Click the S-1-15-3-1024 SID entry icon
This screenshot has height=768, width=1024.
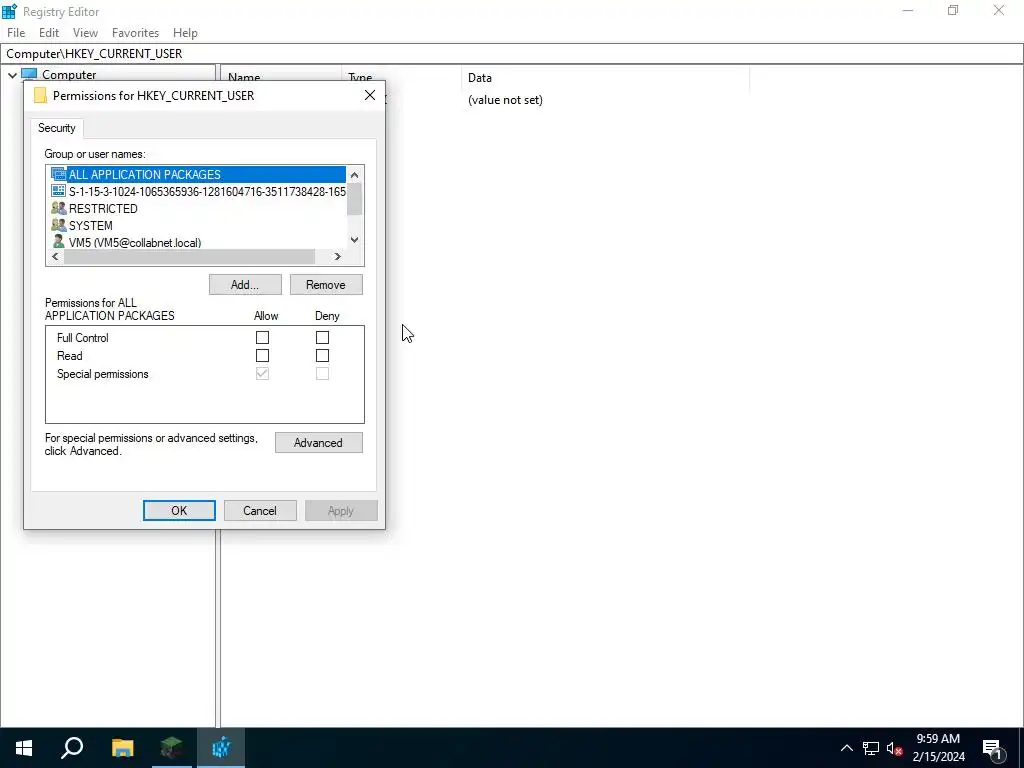pyautogui.click(x=59, y=191)
